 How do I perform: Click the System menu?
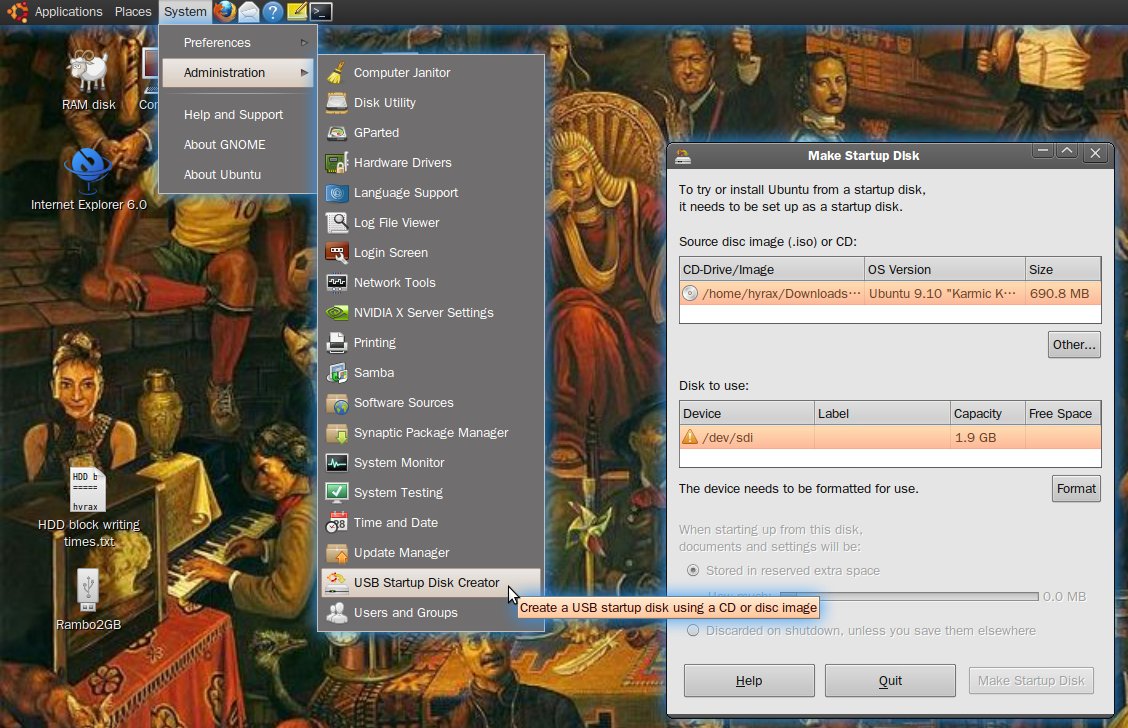click(185, 12)
